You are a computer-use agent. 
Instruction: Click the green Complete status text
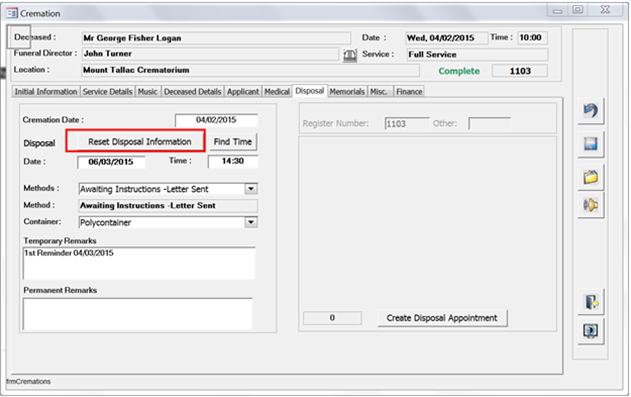(459, 71)
